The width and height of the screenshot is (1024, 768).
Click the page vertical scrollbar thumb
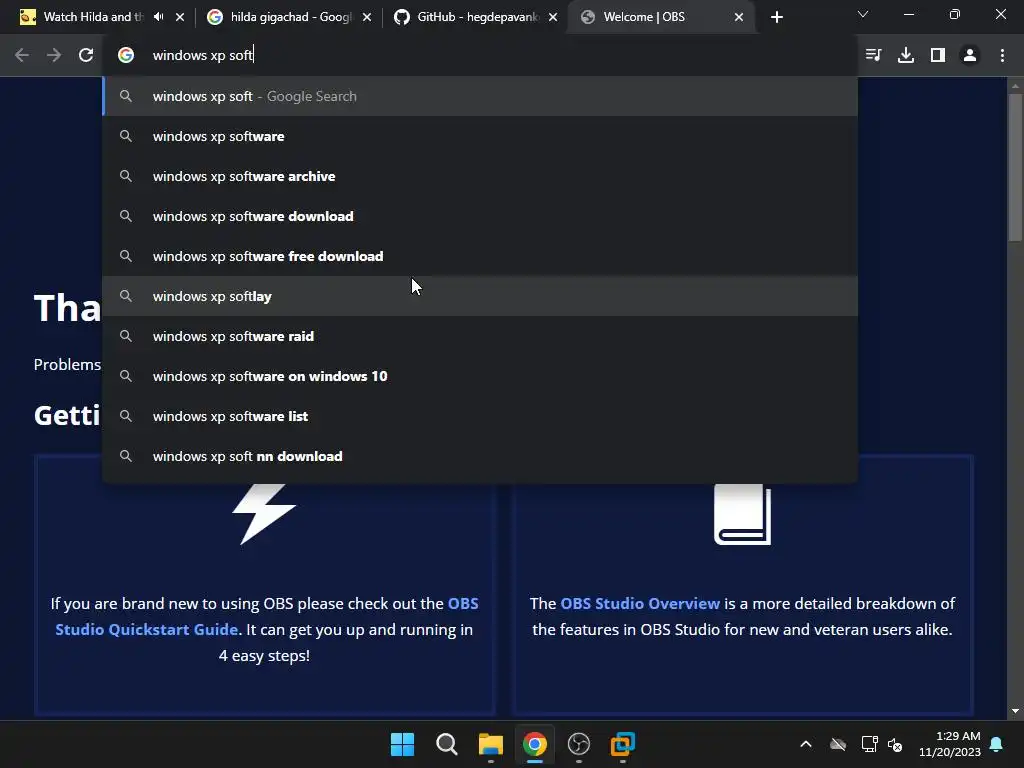pyautogui.click(x=1015, y=168)
